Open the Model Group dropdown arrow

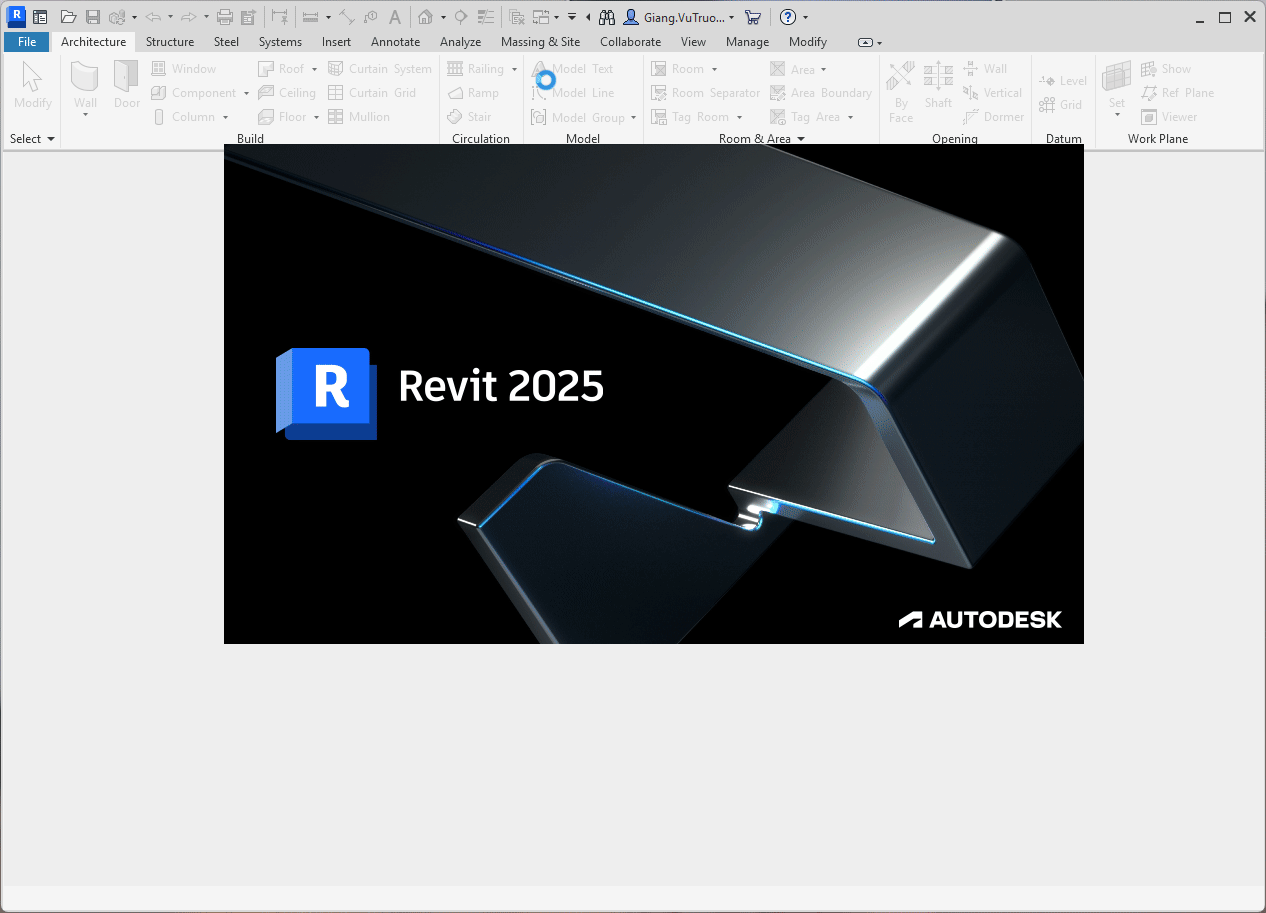[x=634, y=118]
